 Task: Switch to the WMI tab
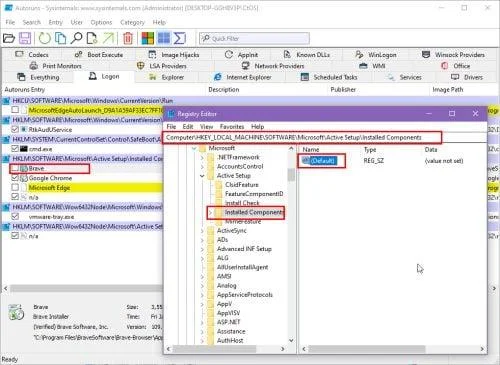coord(372,66)
